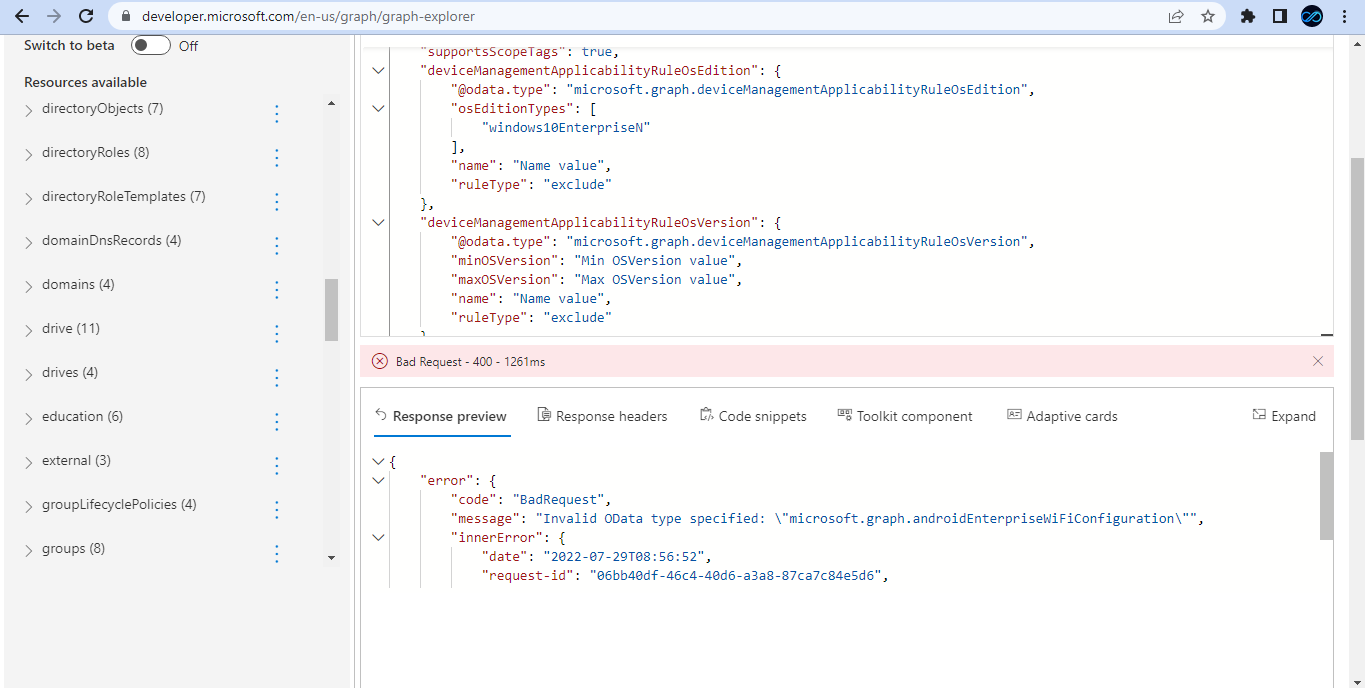Open the Toolkit component tab
Screen dimensions: 1365x688
tap(905, 416)
